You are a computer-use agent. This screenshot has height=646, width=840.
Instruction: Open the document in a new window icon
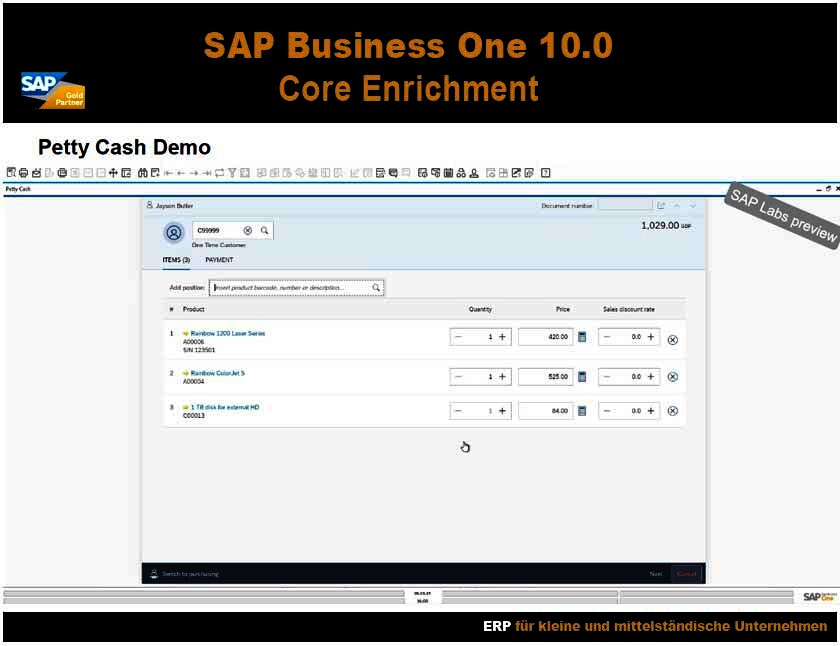click(x=662, y=205)
